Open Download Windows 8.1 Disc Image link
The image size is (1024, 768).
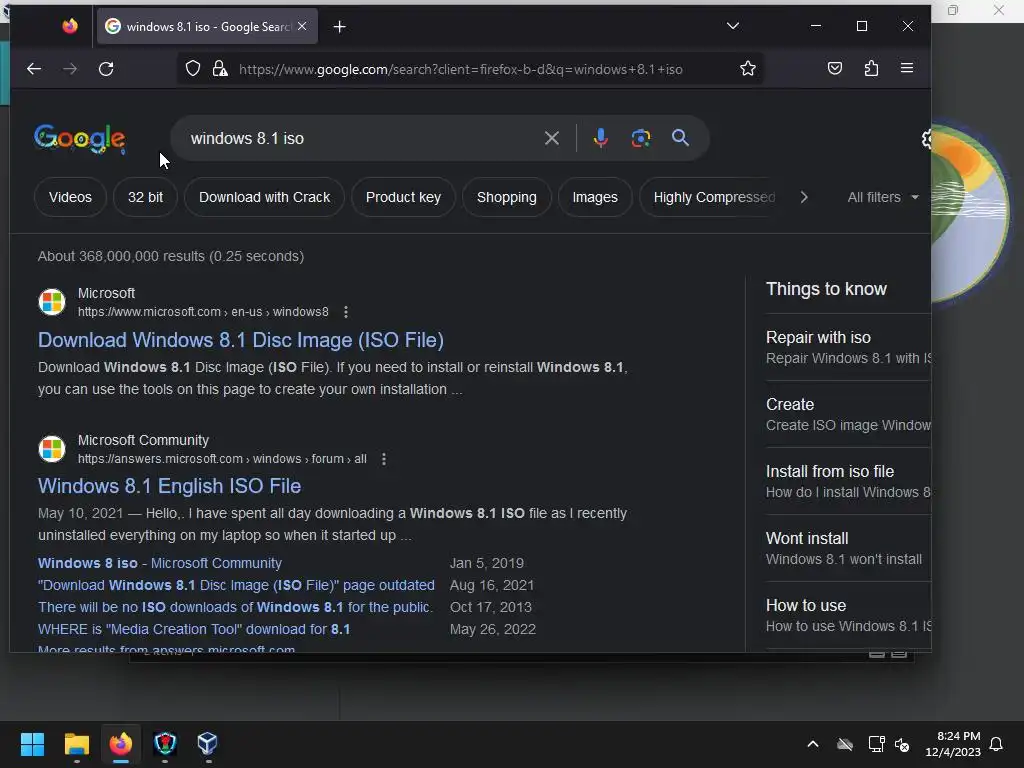tap(240, 340)
